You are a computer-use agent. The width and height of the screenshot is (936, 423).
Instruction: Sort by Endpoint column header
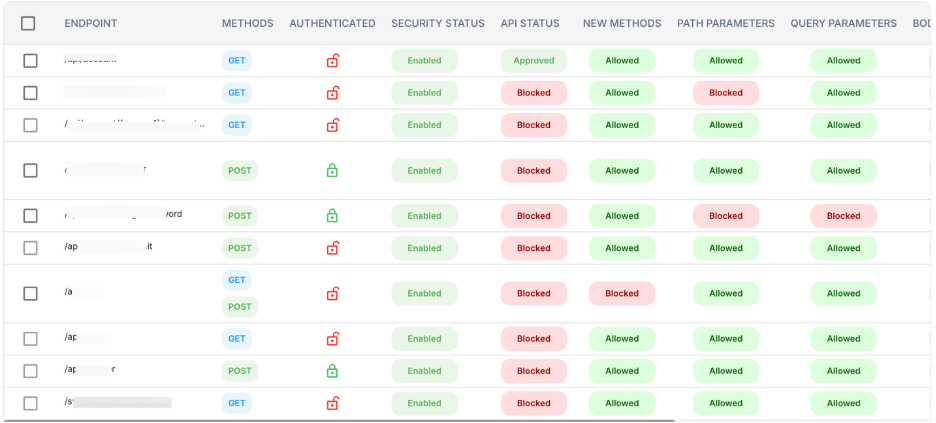coord(90,23)
